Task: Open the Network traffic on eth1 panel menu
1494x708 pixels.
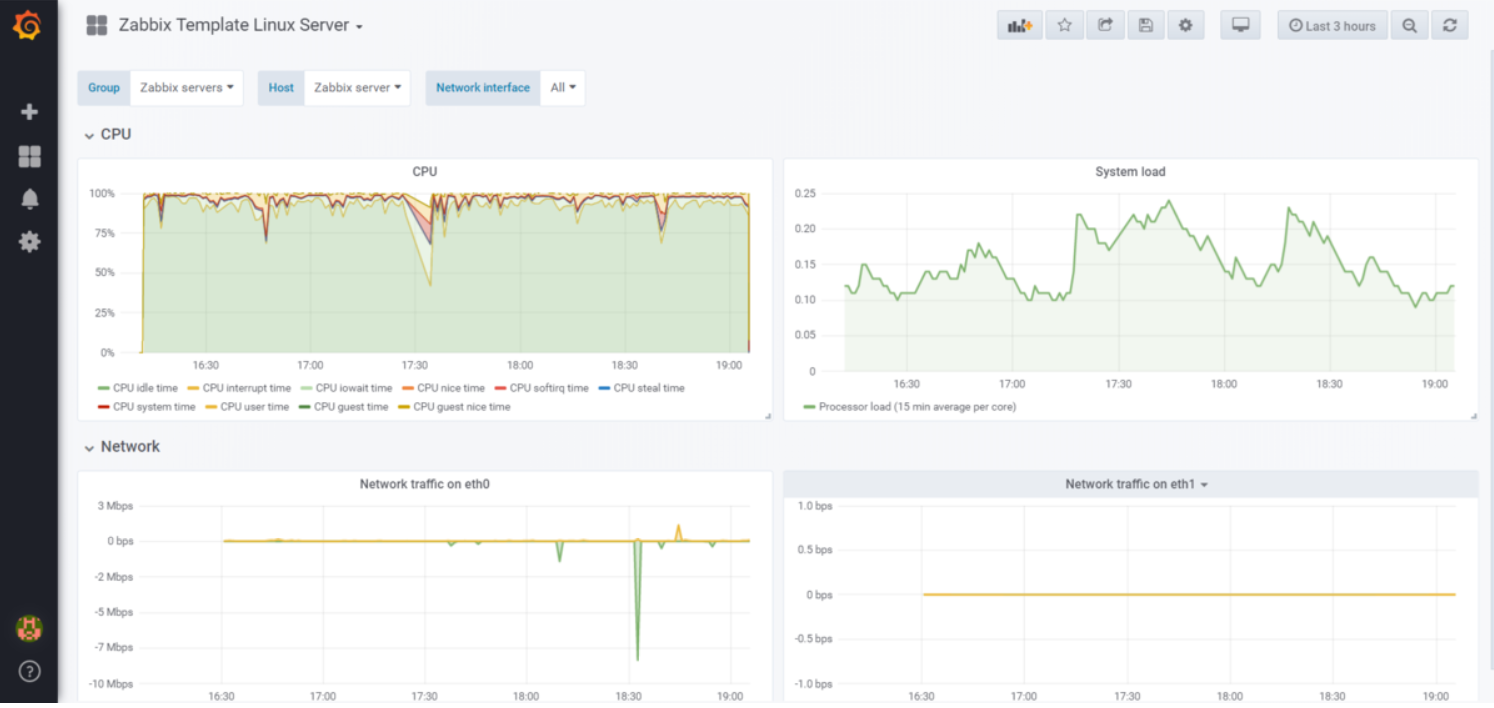Action: [x=1136, y=484]
